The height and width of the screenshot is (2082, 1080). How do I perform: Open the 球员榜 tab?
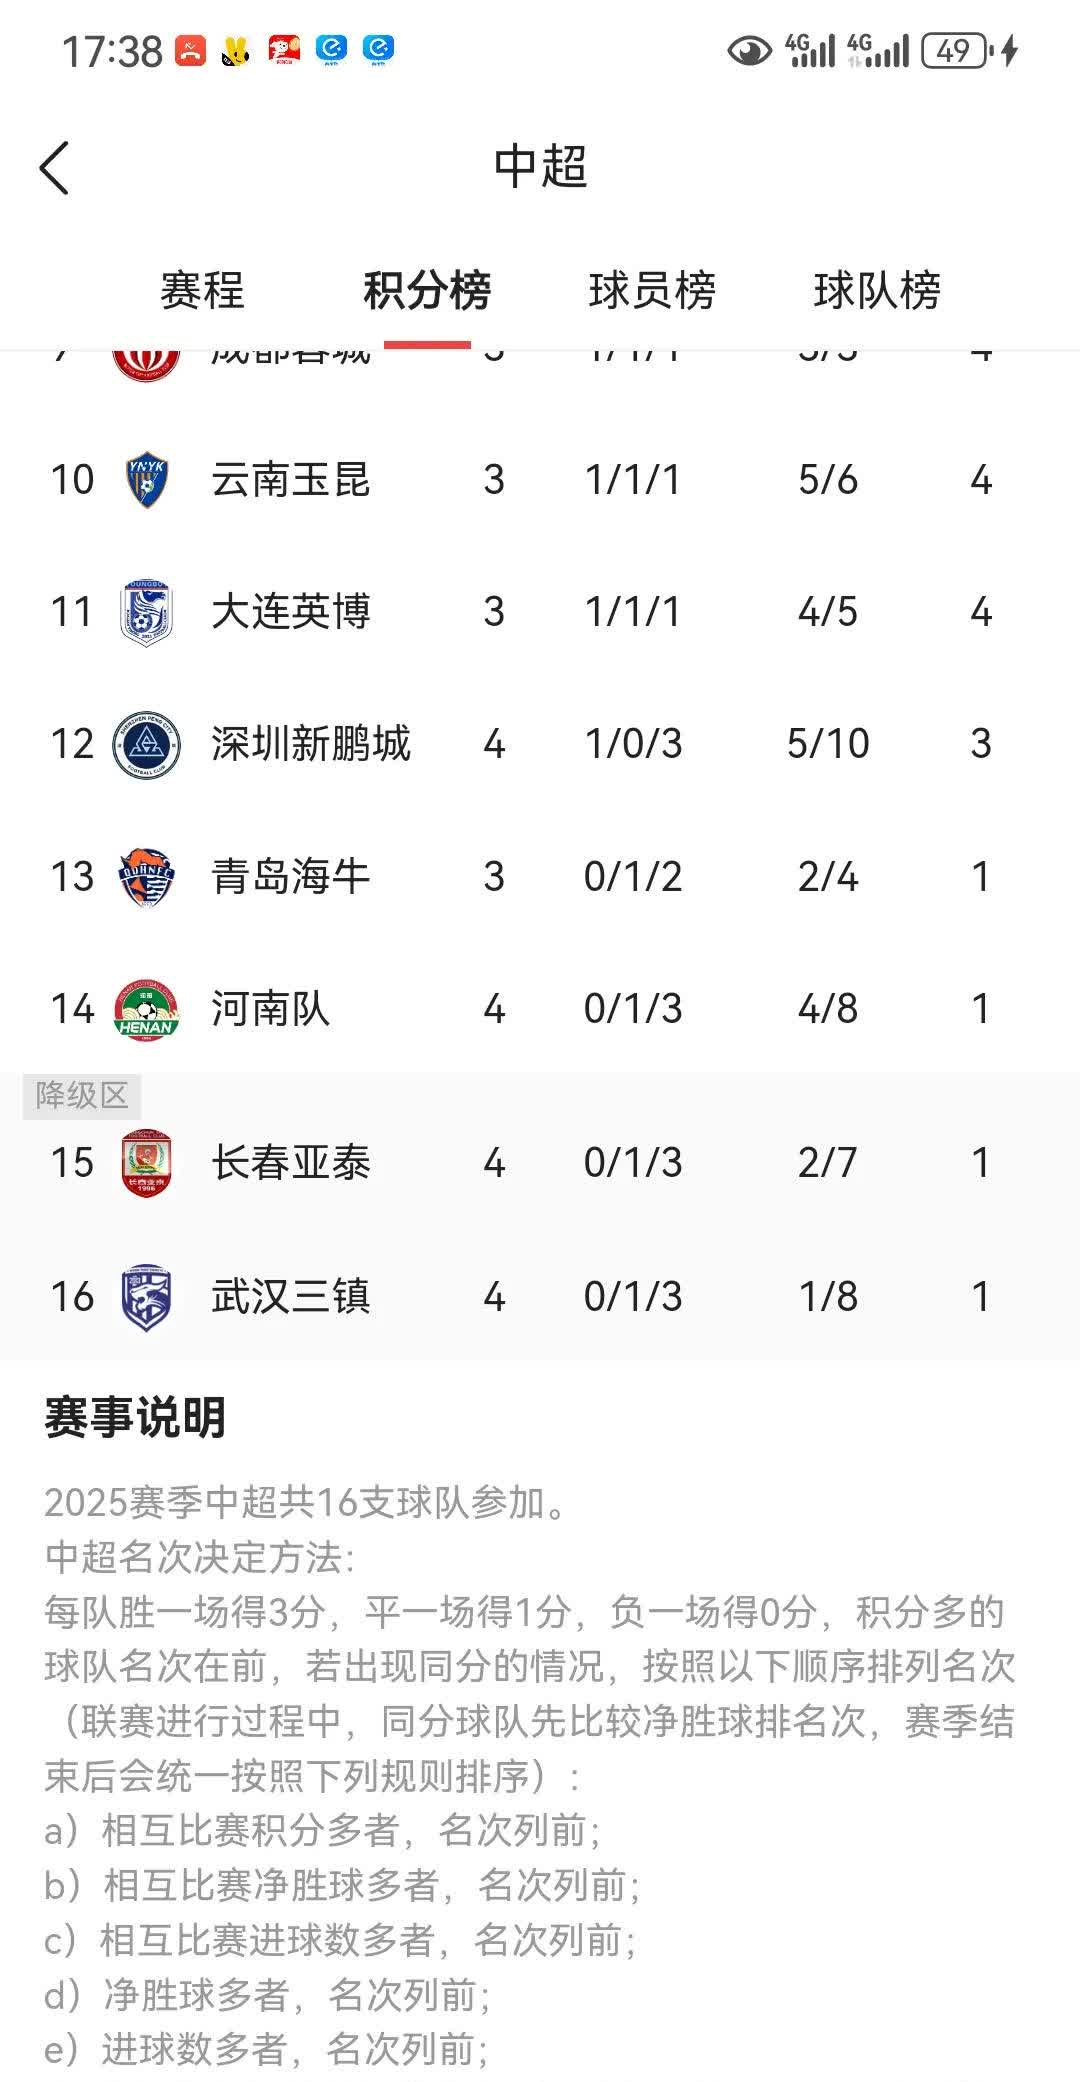tap(652, 291)
